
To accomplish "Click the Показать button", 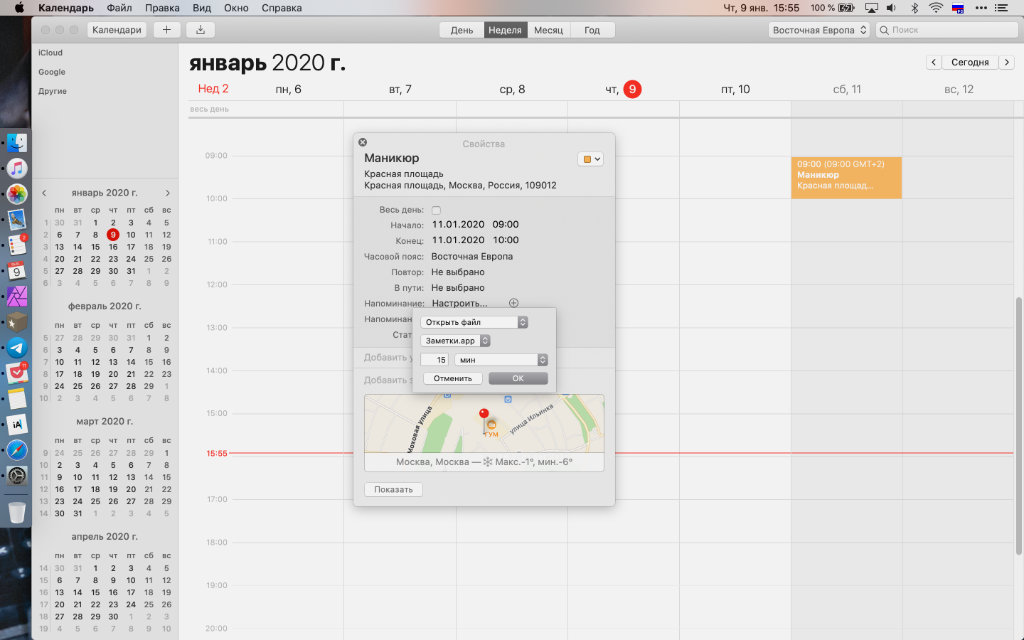I will click(393, 489).
